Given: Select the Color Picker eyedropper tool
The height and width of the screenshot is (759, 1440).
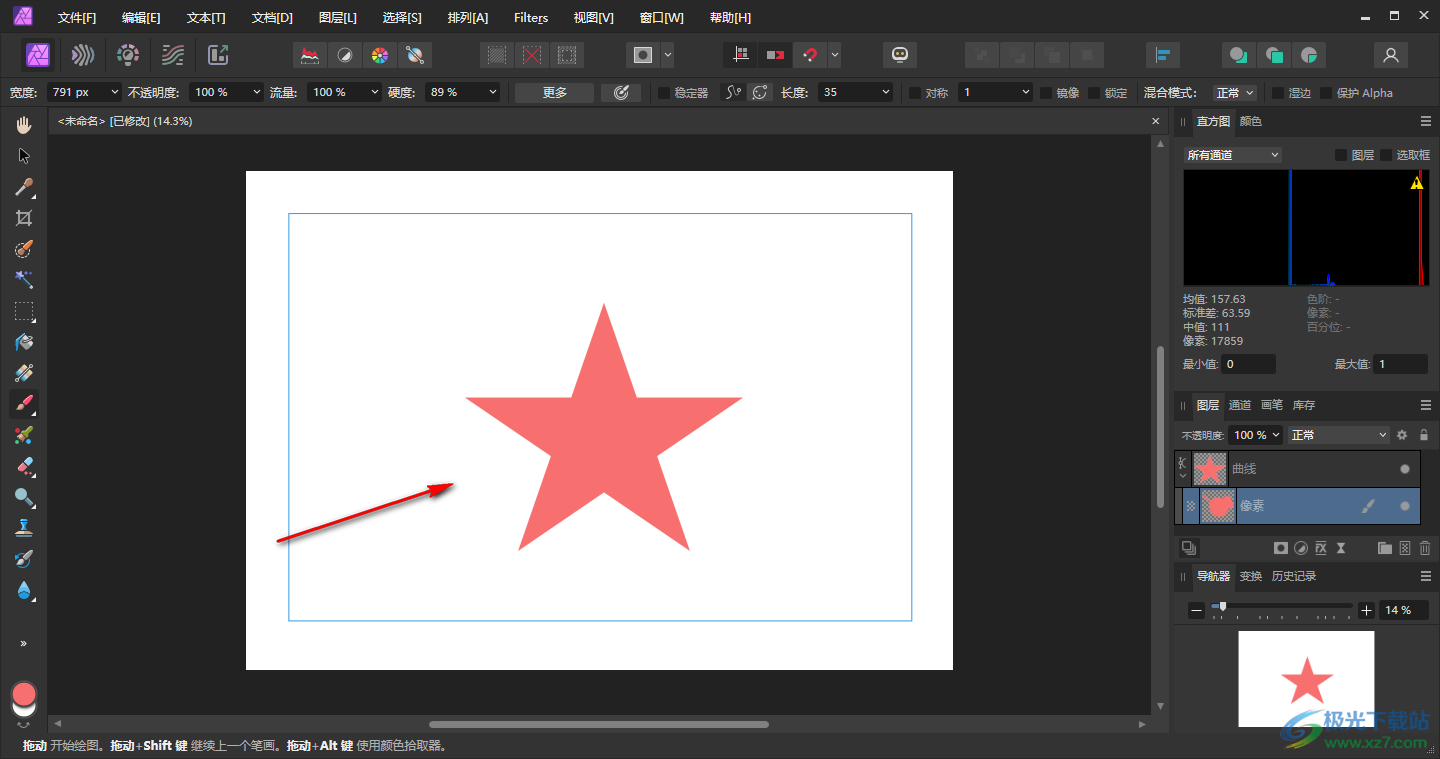Looking at the screenshot, I should [24, 187].
